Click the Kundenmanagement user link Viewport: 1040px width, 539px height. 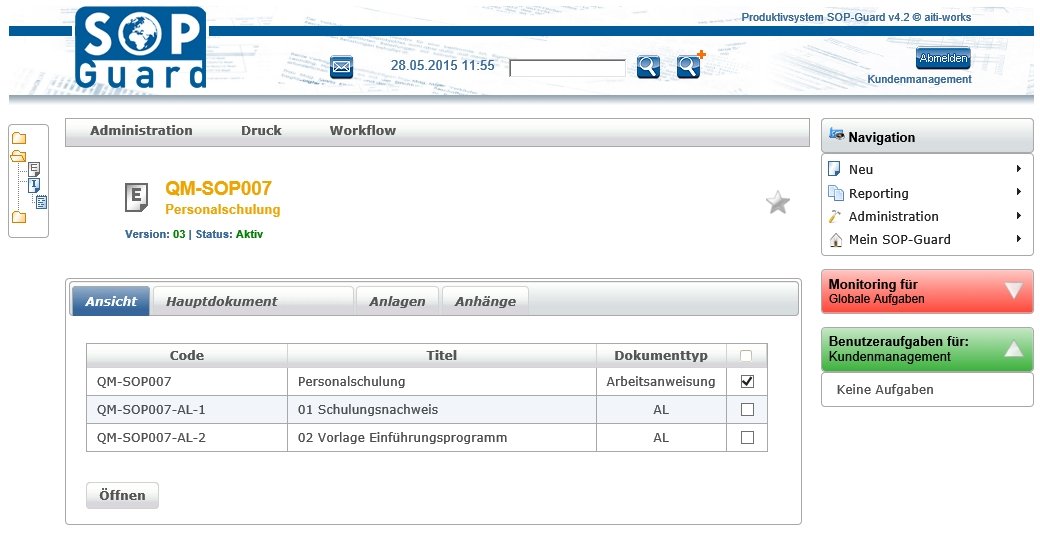pyautogui.click(x=919, y=79)
